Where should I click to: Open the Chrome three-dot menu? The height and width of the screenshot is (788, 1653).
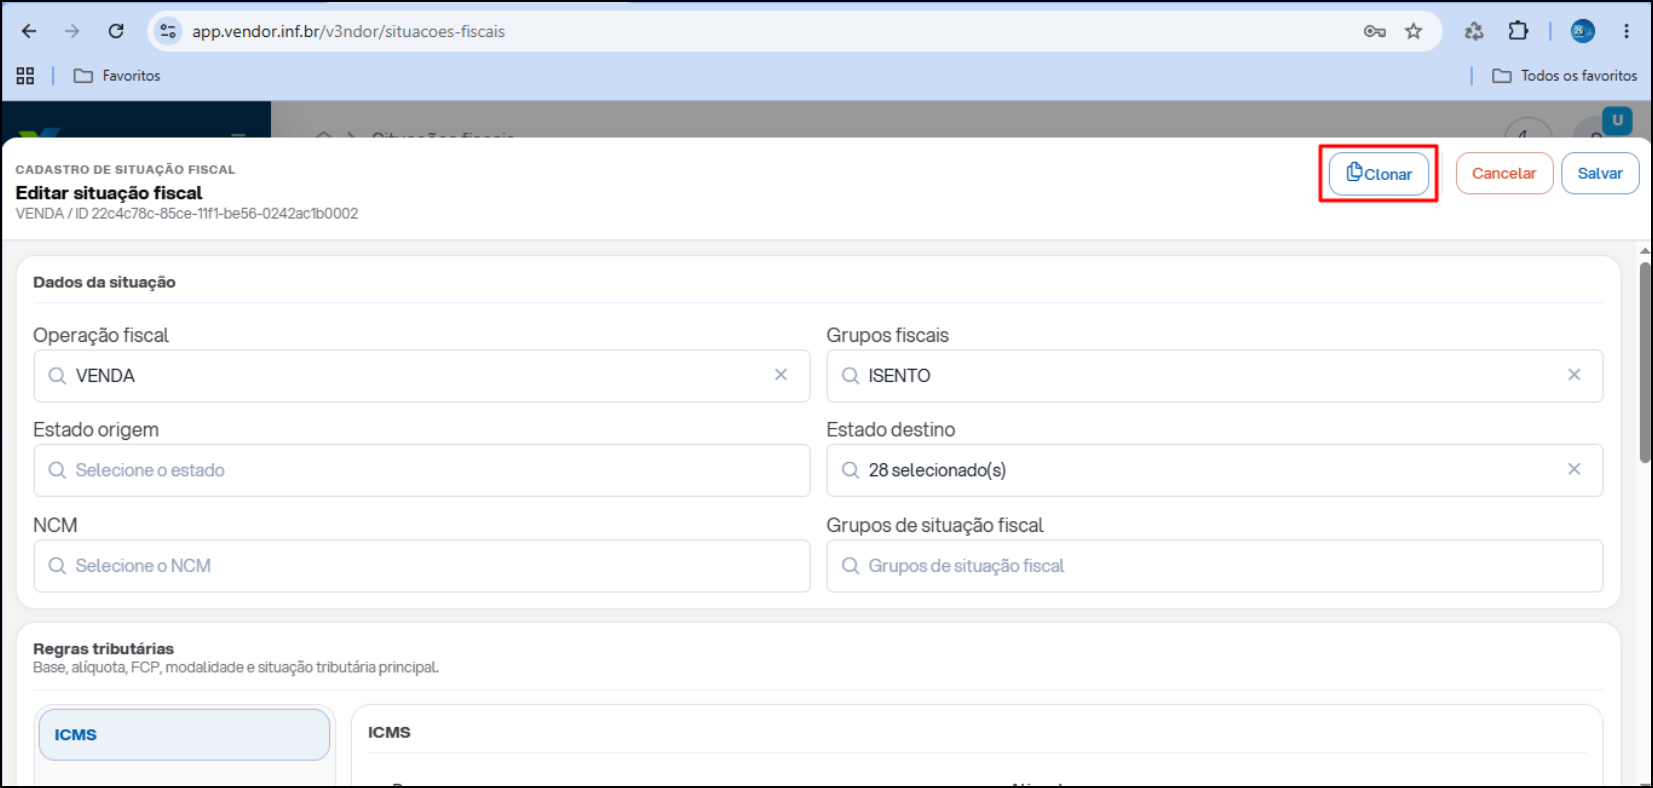tap(1627, 31)
